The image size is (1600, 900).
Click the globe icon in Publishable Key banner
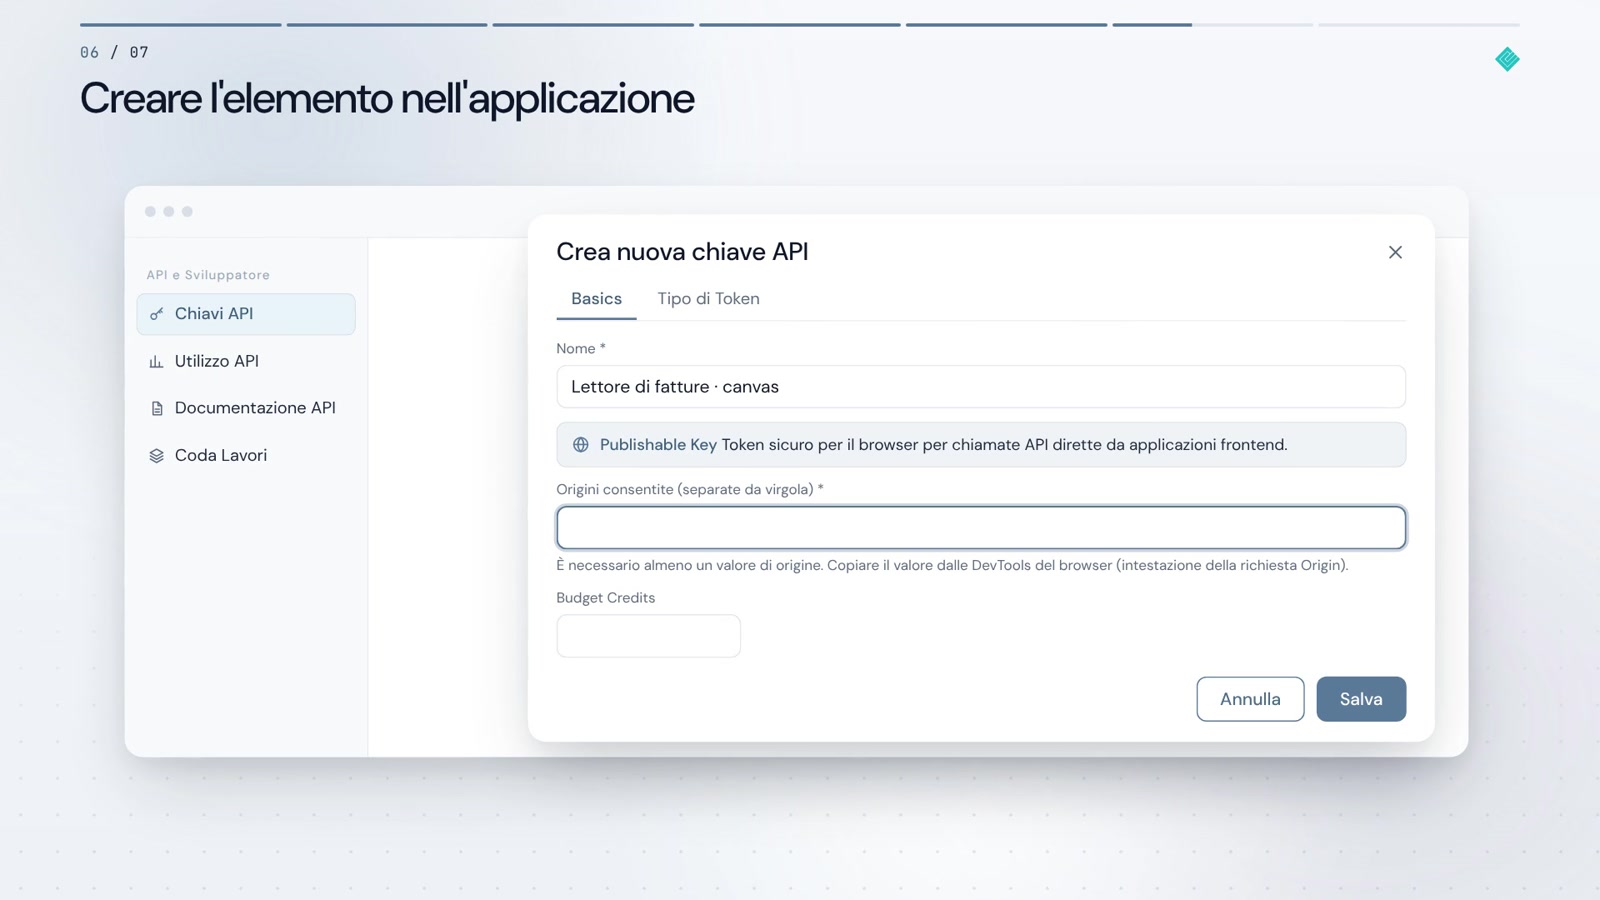580,445
